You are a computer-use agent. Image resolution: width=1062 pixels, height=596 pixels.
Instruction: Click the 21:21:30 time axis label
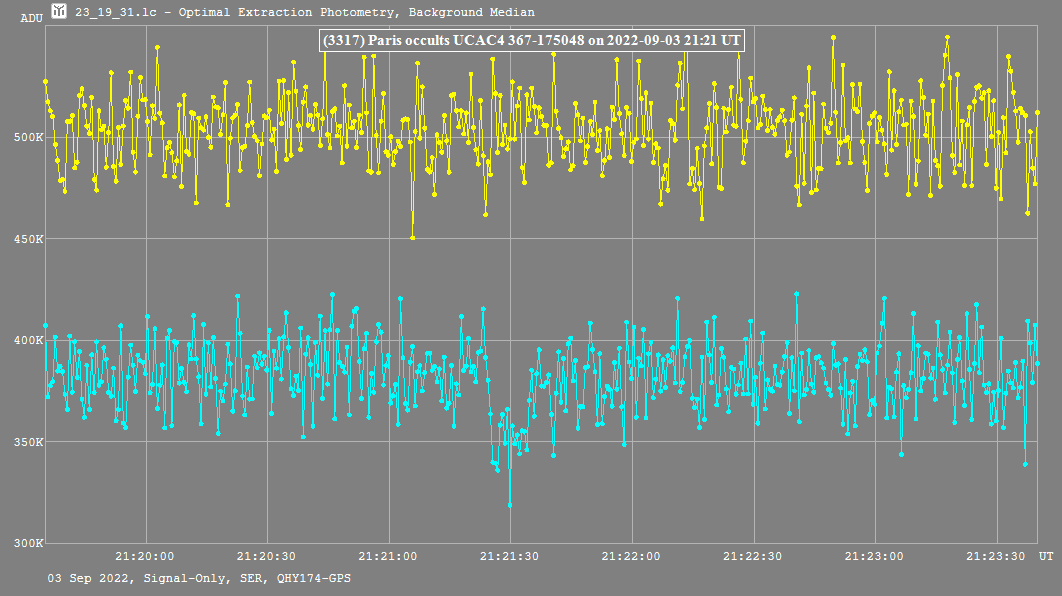(510, 556)
